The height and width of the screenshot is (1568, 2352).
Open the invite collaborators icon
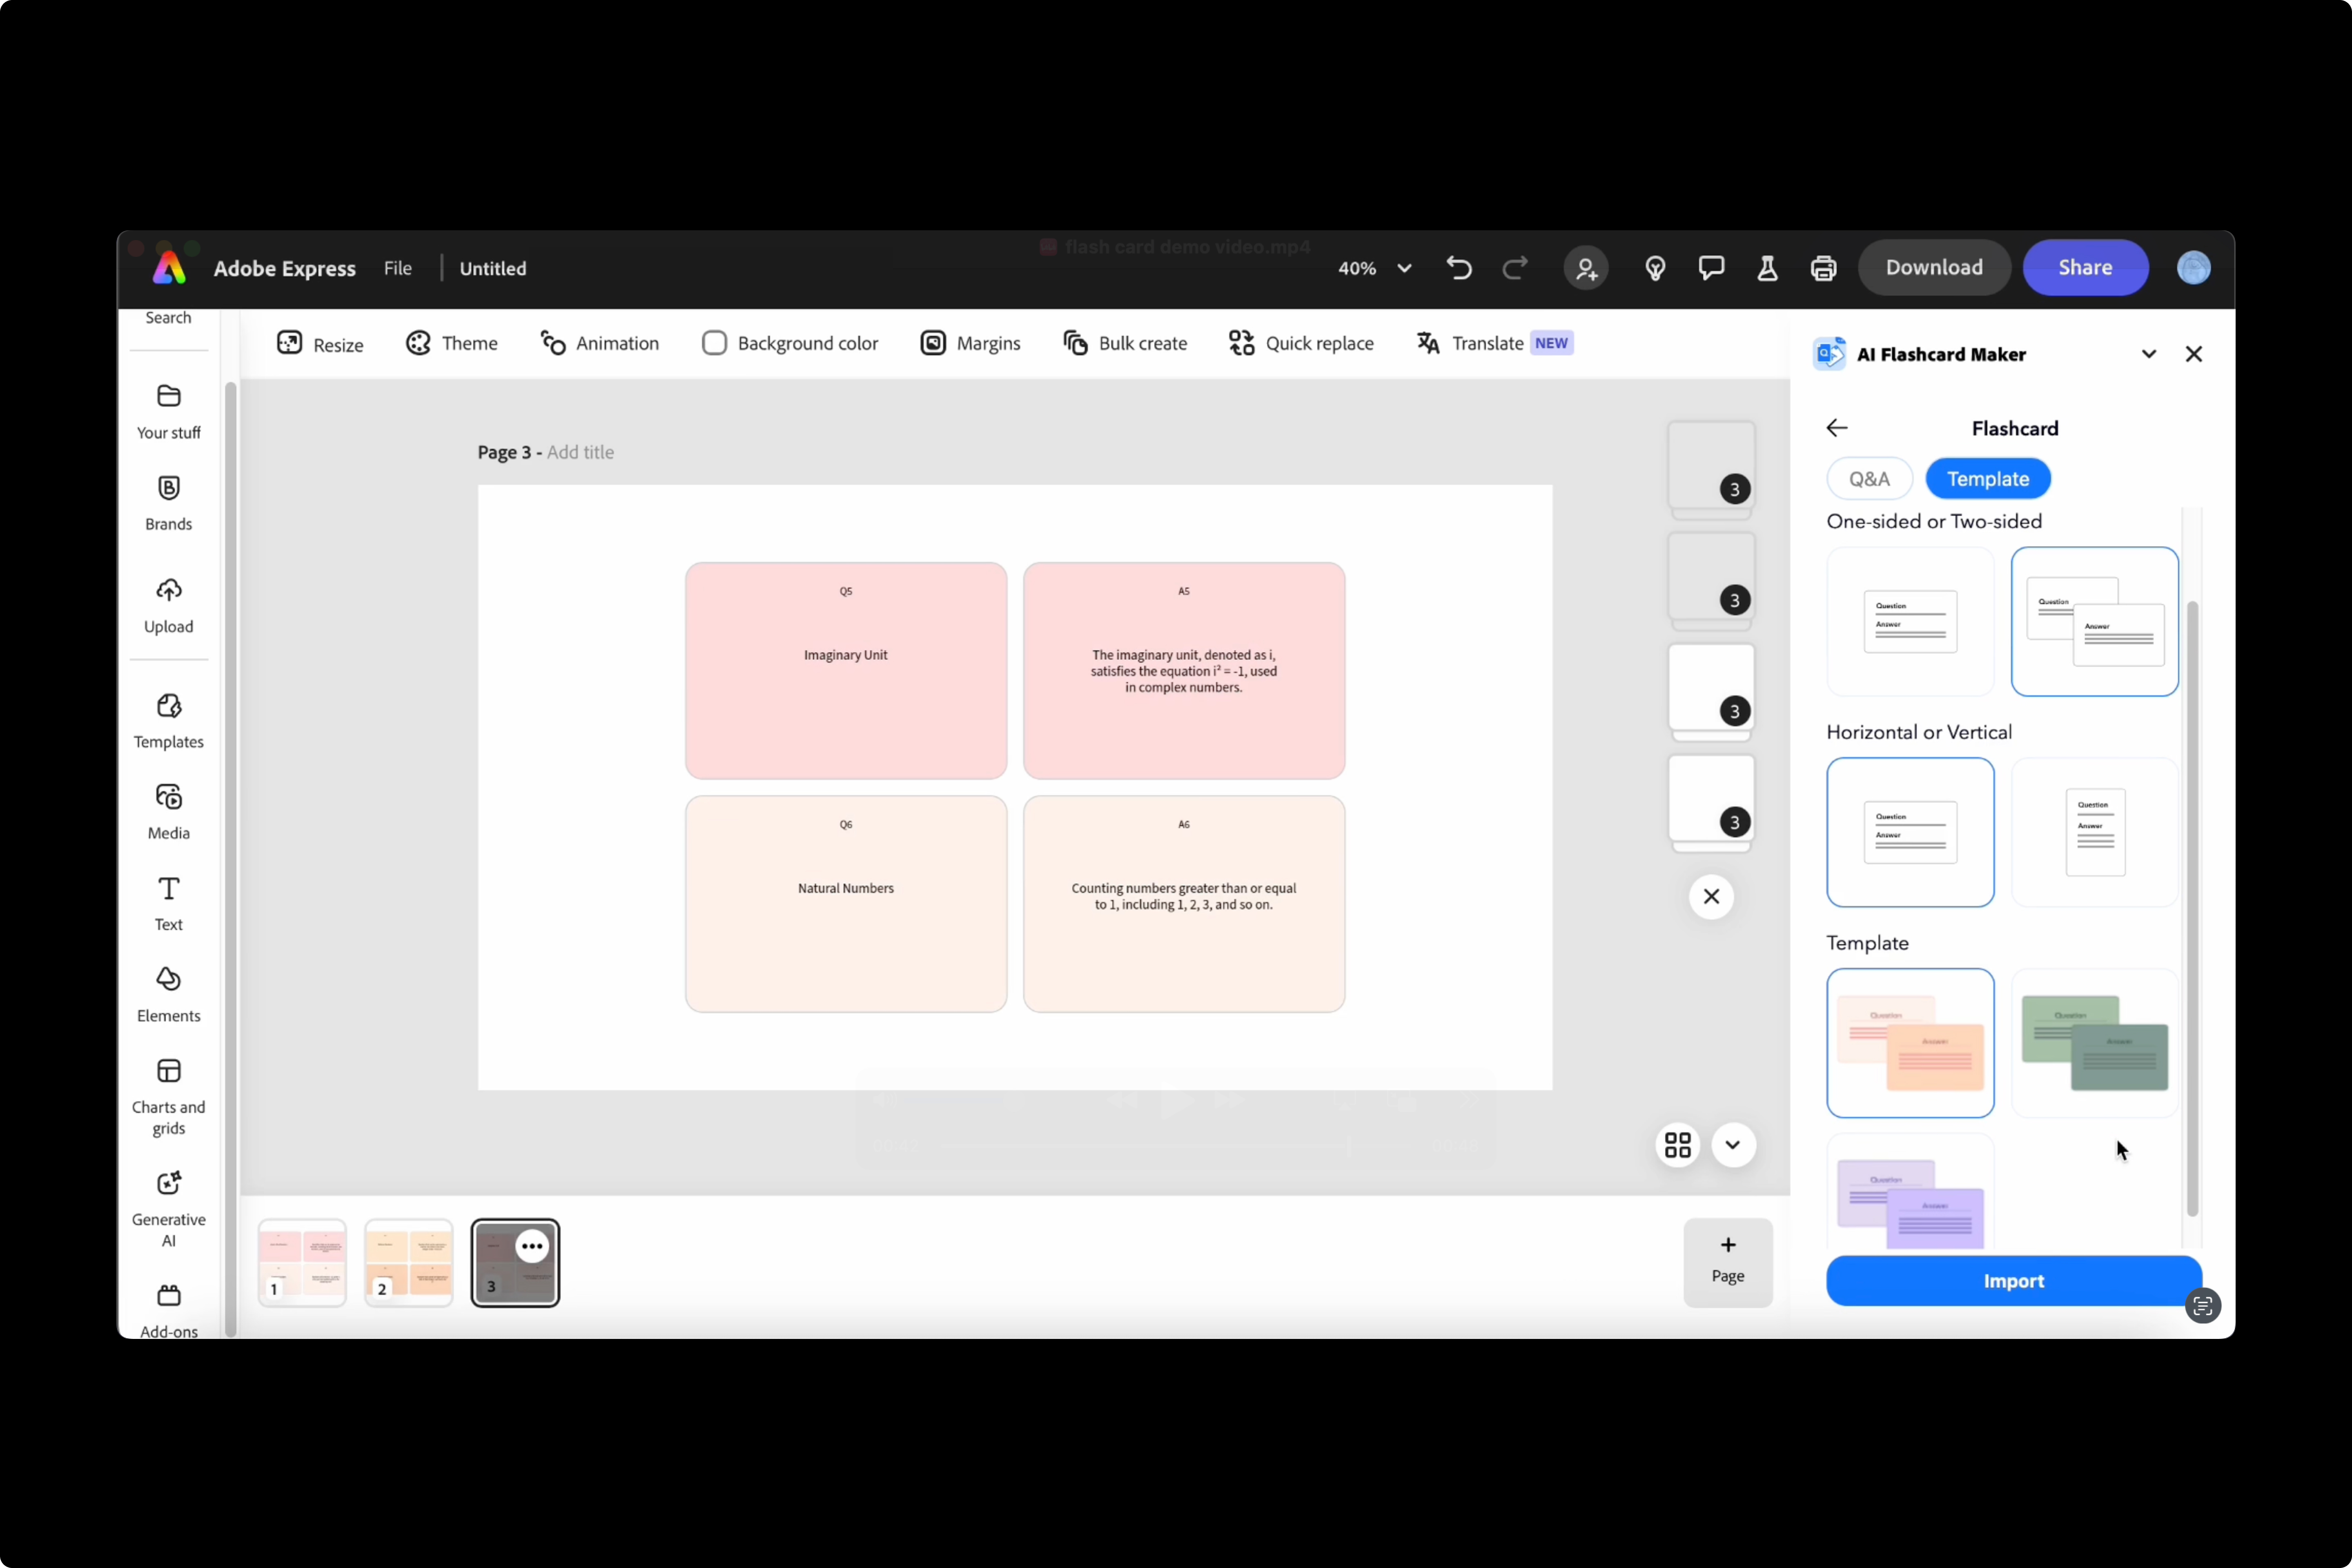pyautogui.click(x=1586, y=268)
